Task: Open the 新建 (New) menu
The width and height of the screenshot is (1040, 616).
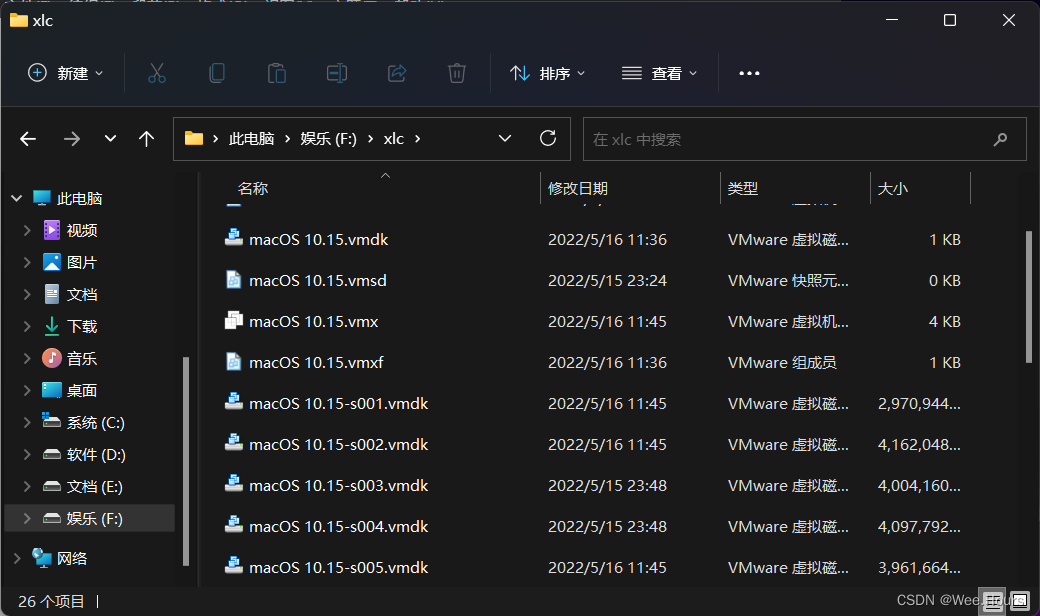Action: (66, 73)
